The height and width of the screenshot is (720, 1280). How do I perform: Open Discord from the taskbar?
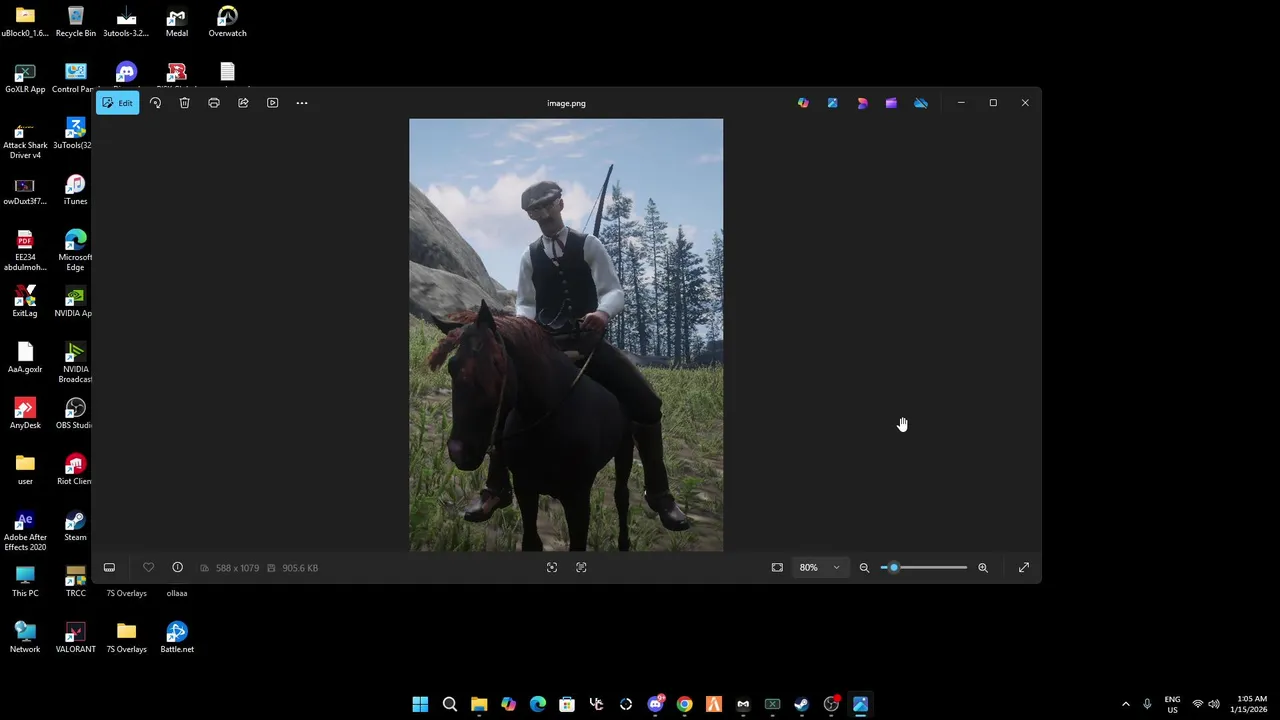click(655, 704)
